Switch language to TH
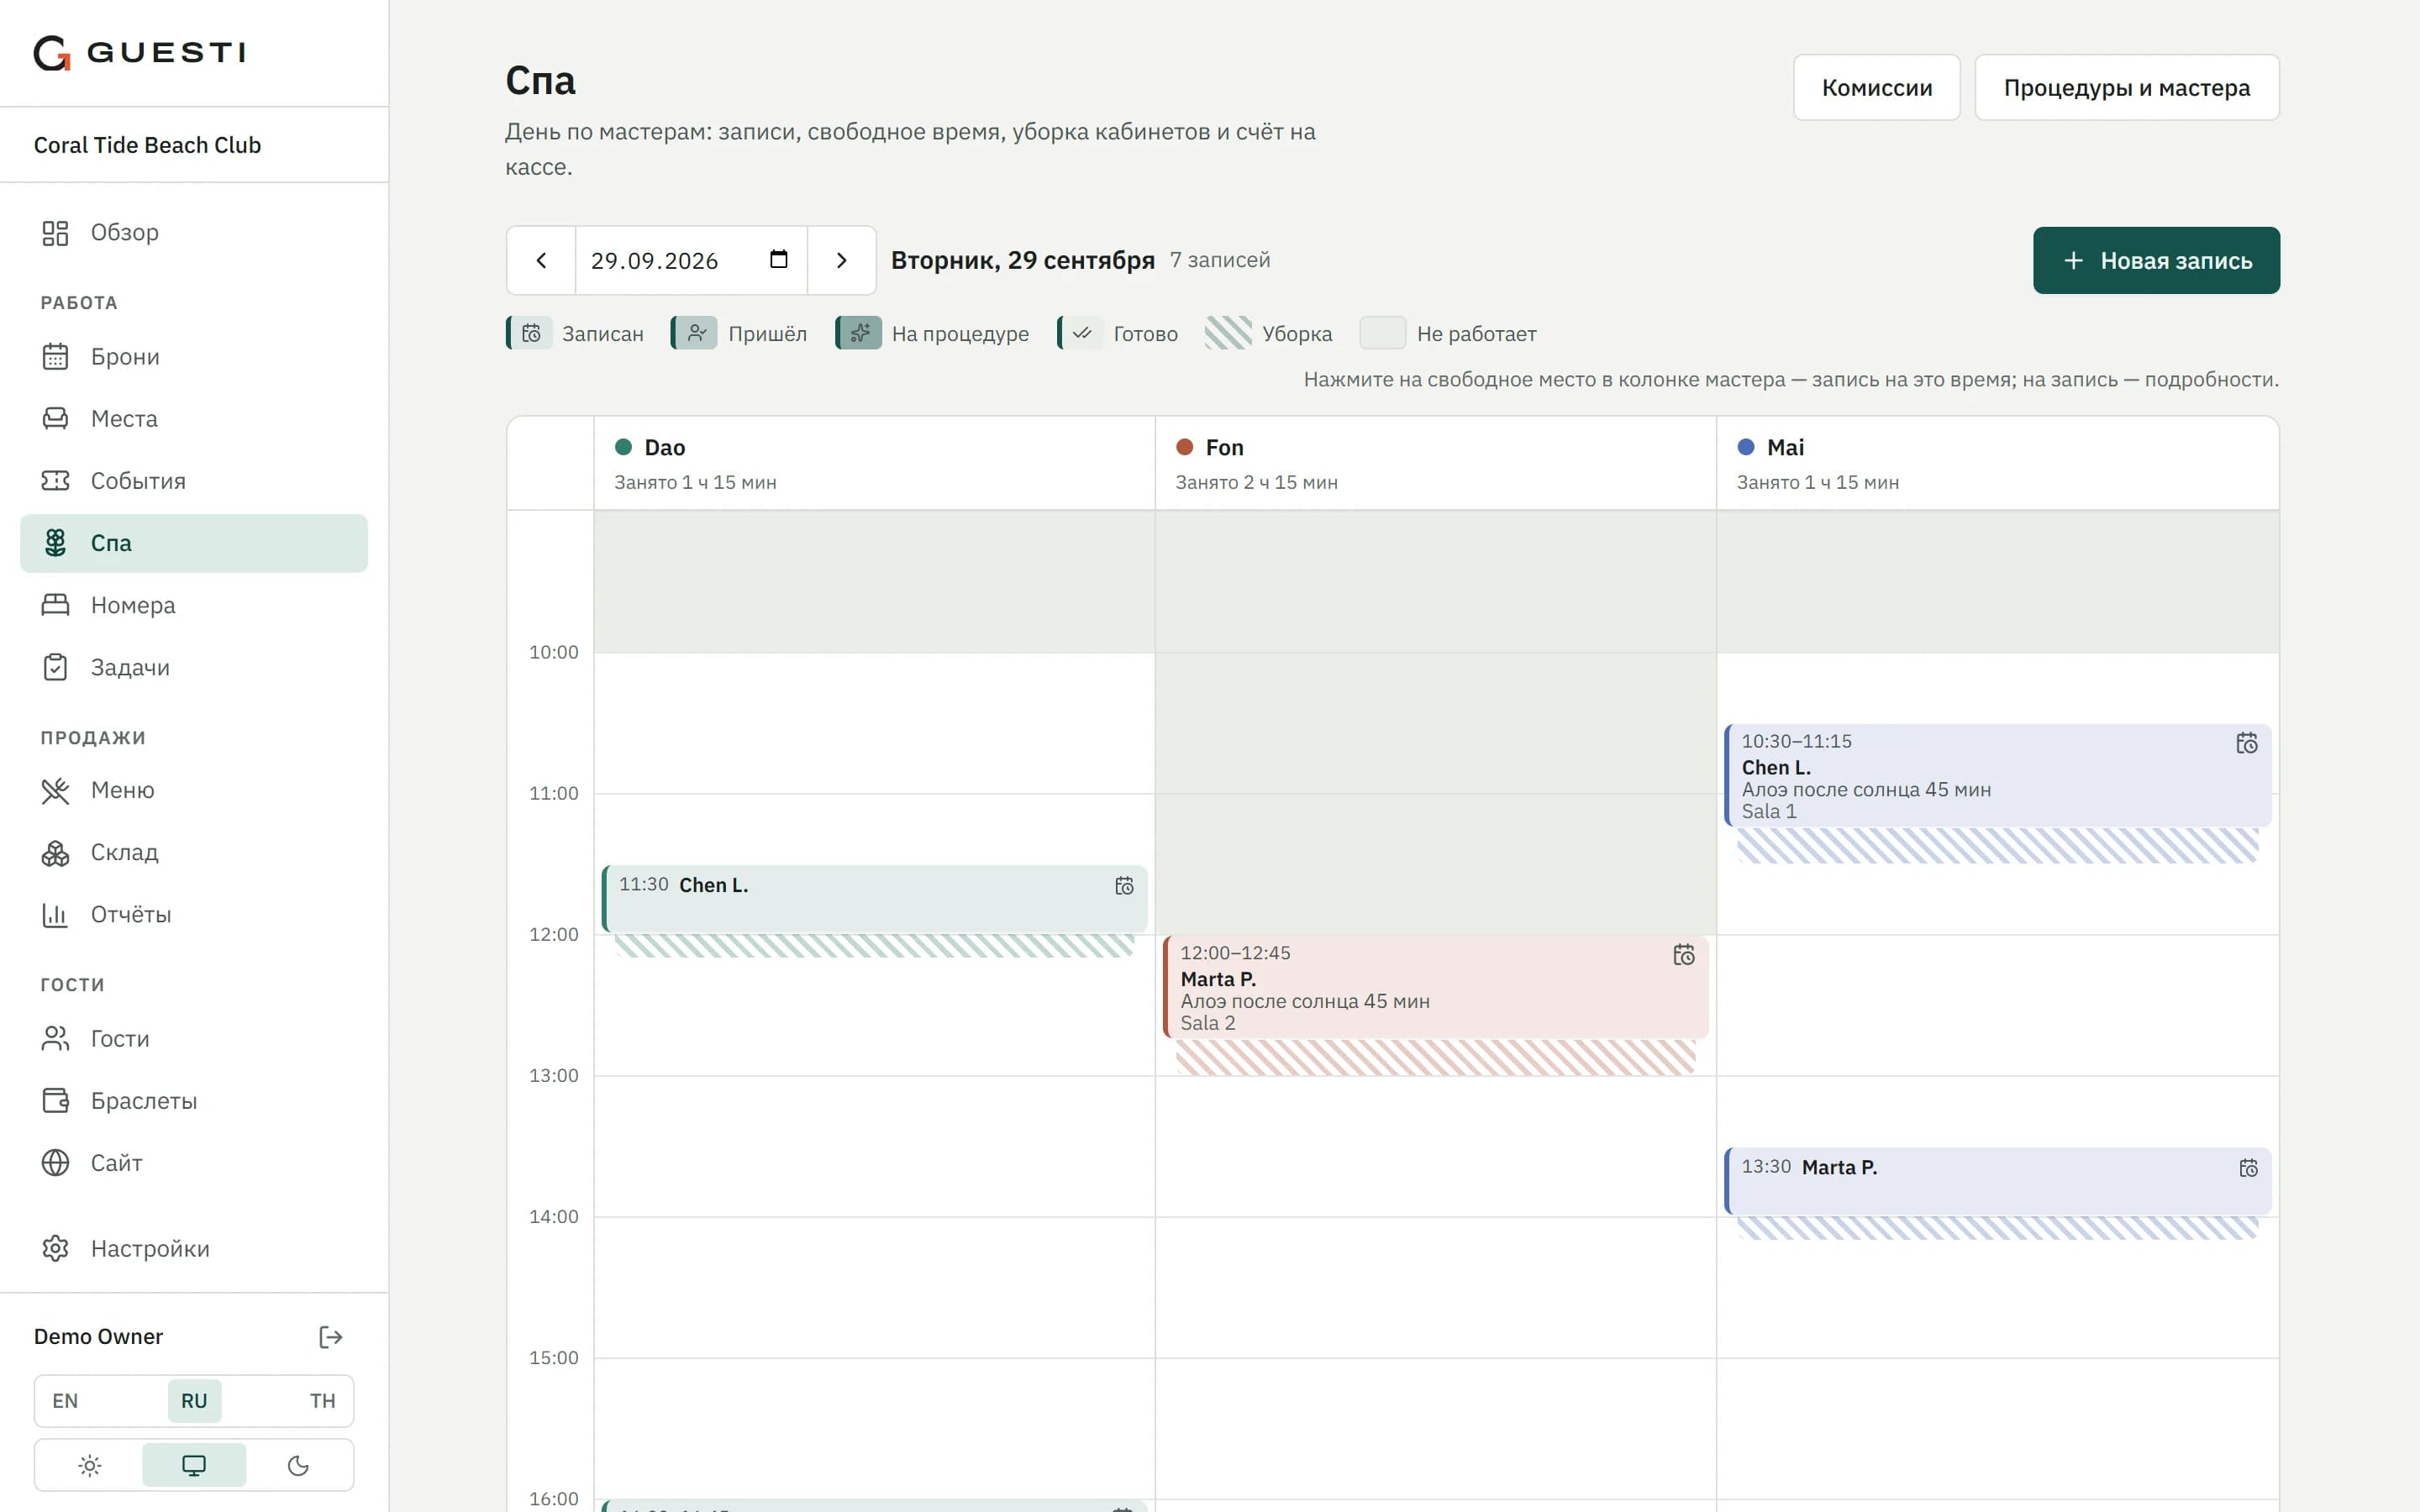The image size is (2420, 1512). [322, 1401]
